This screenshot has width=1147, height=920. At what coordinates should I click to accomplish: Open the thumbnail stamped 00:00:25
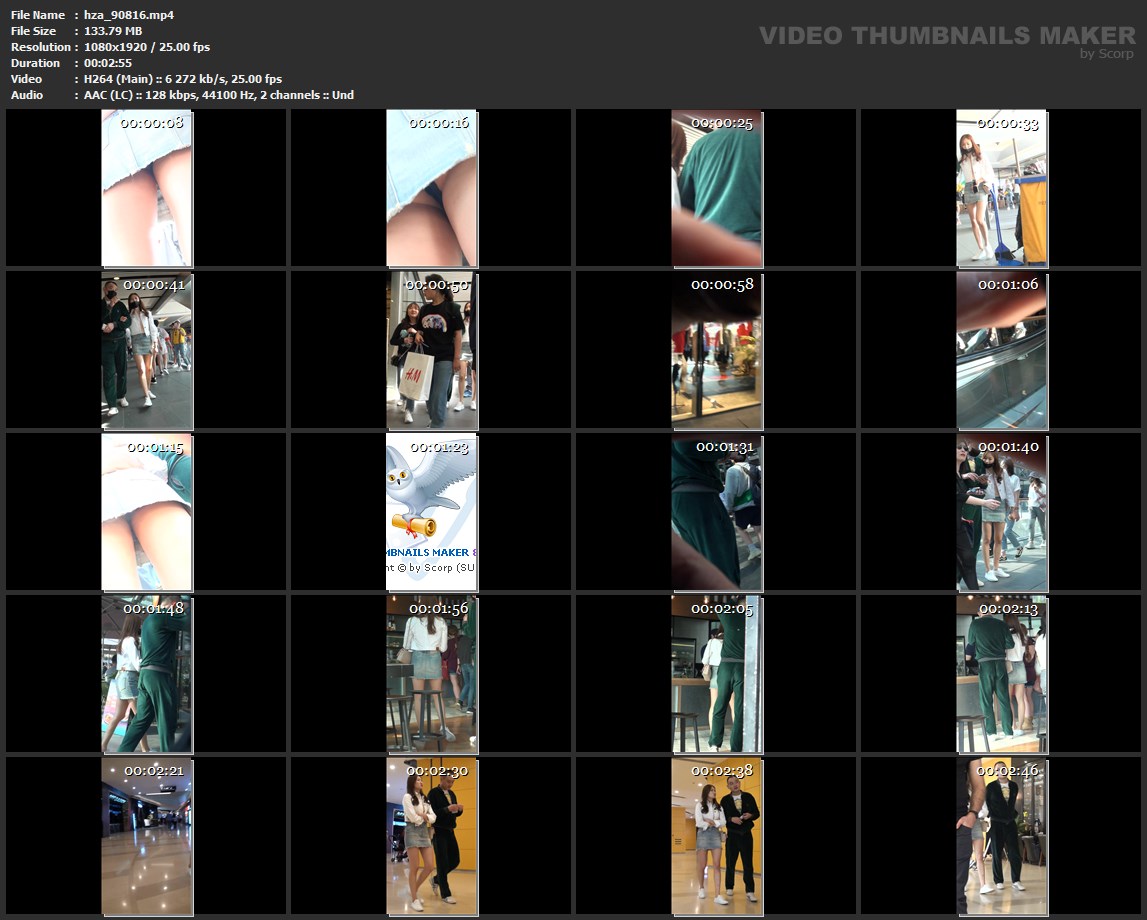(x=716, y=189)
